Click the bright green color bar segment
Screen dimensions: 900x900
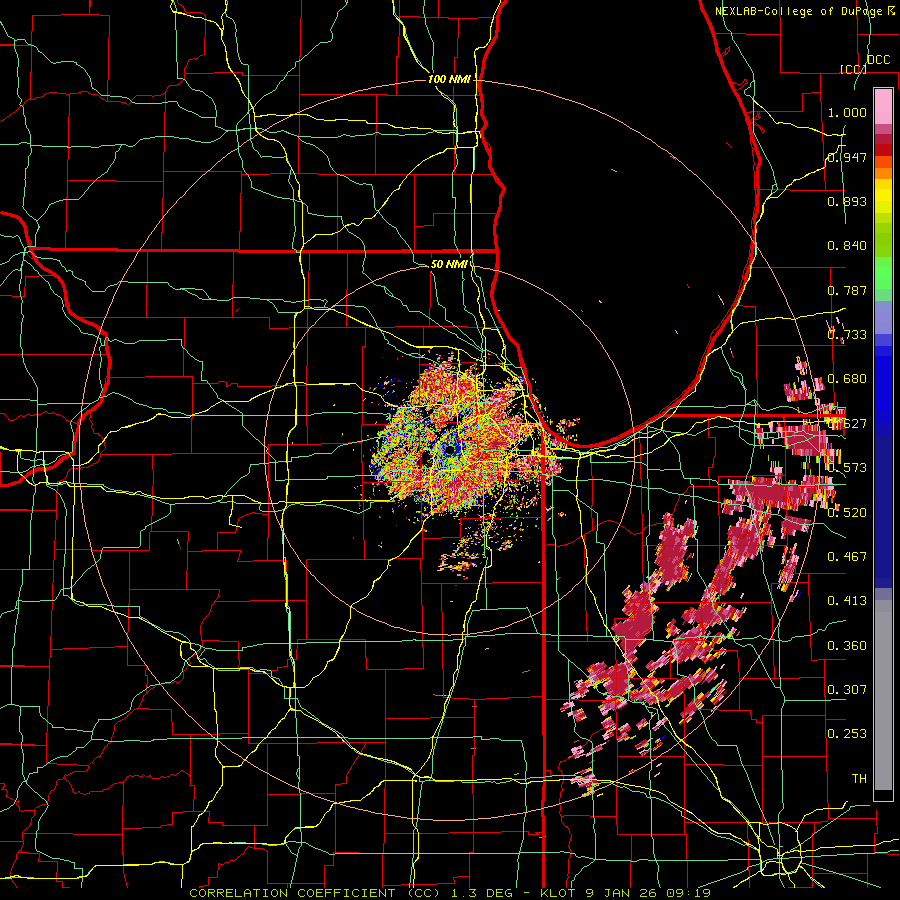point(883,273)
